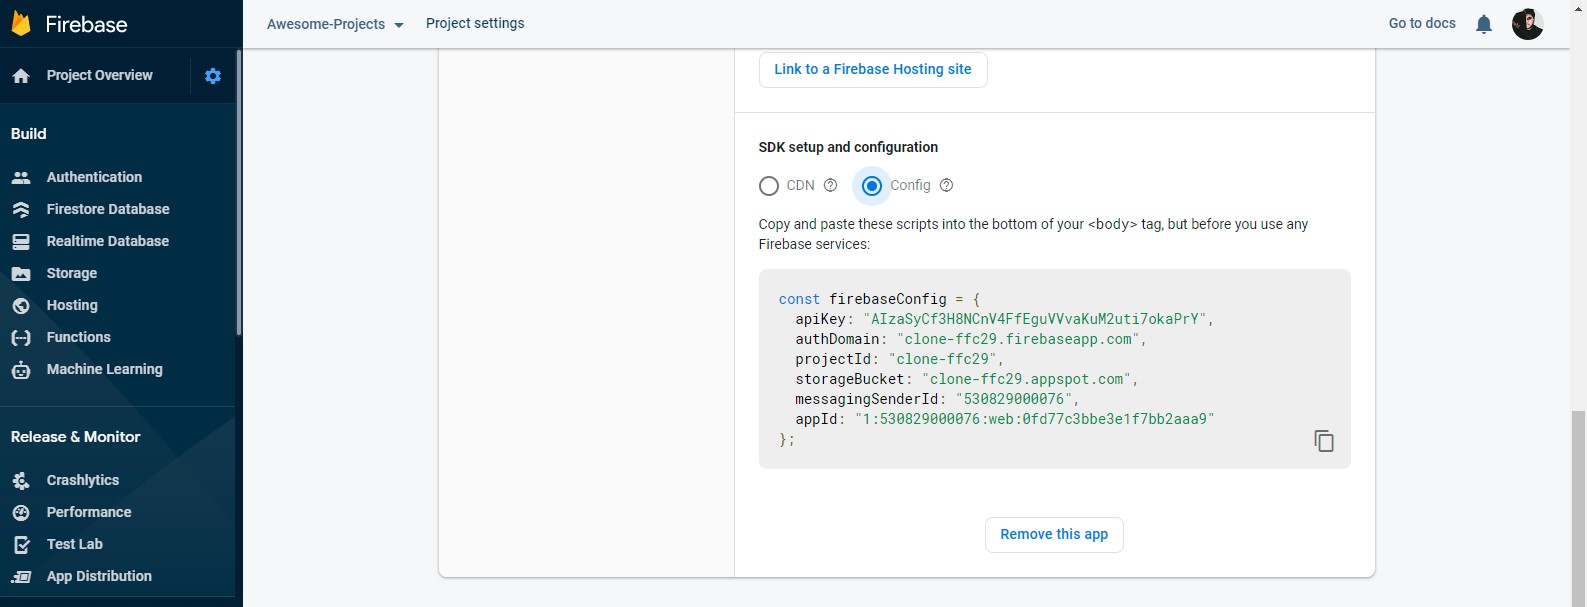Open the Hosting menu item
The height and width of the screenshot is (607, 1587).
[72, 305]
